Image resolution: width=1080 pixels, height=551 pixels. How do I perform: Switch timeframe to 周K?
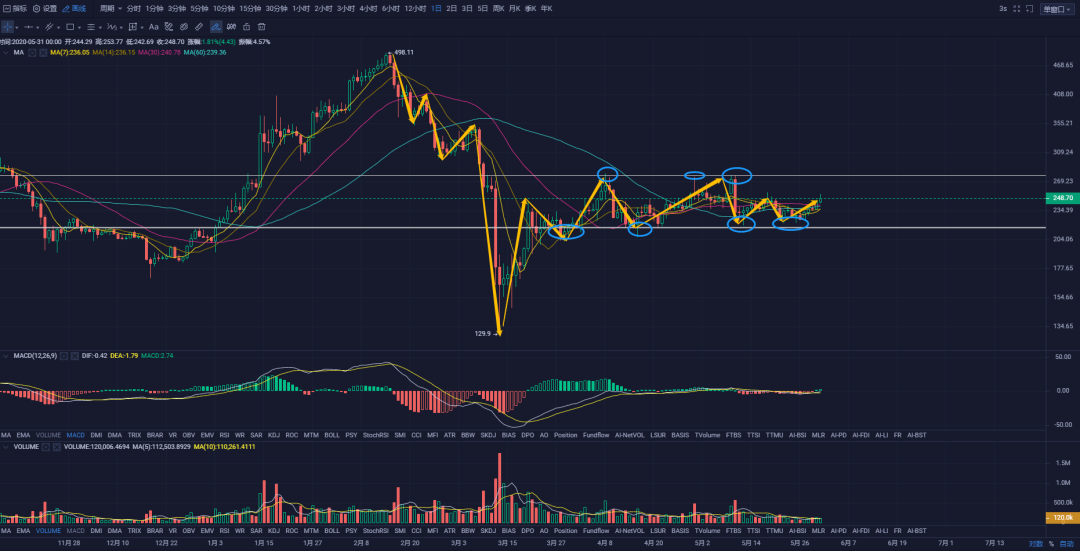point(498,8)
